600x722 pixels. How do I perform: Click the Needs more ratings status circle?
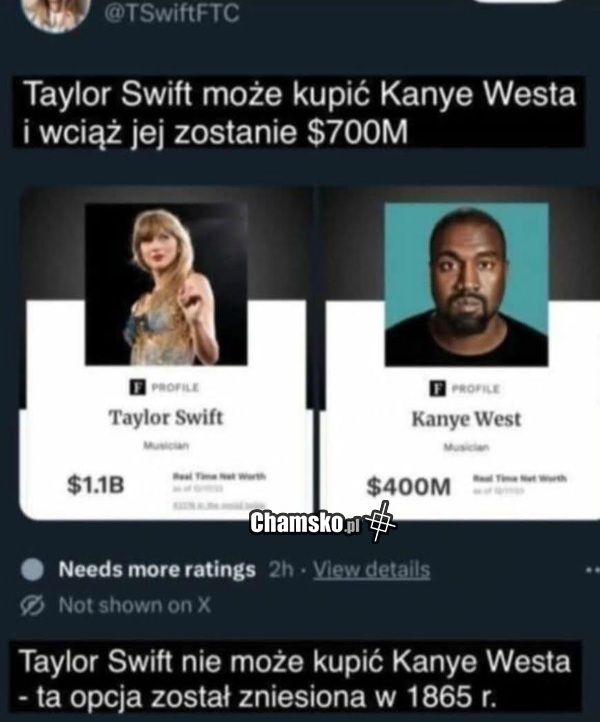[x=32, y=570]
